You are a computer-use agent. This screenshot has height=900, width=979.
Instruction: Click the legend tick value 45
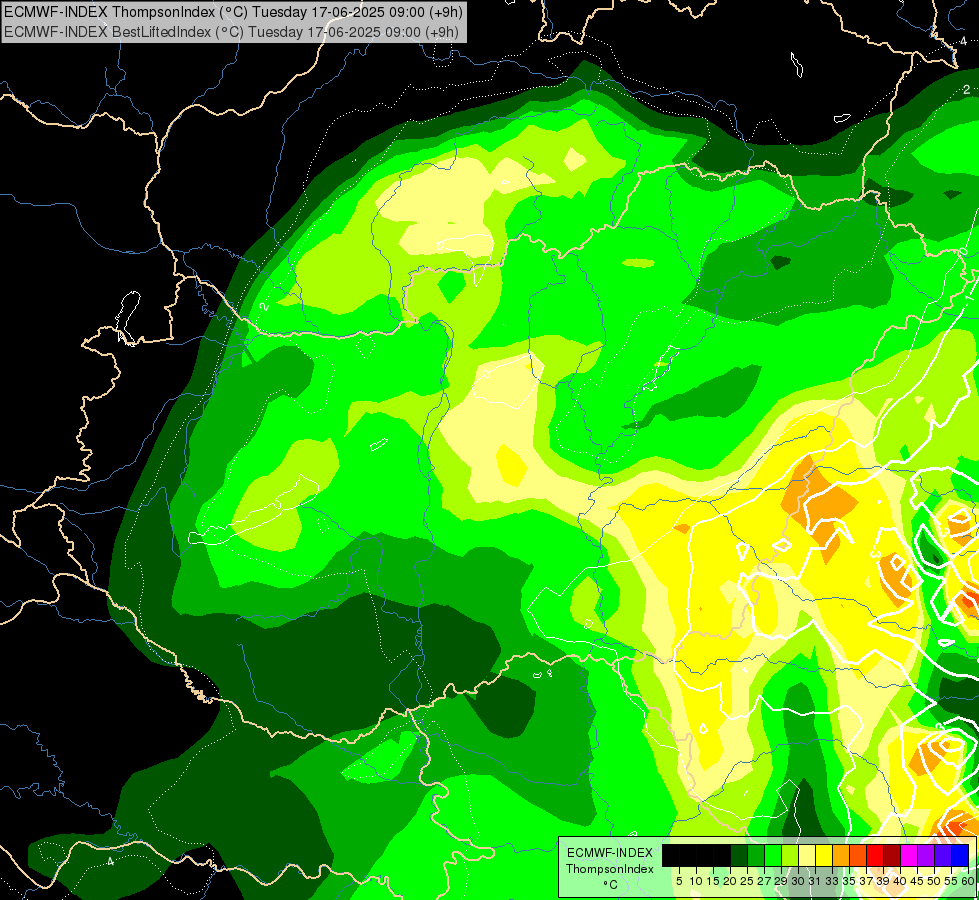point(917,881)
